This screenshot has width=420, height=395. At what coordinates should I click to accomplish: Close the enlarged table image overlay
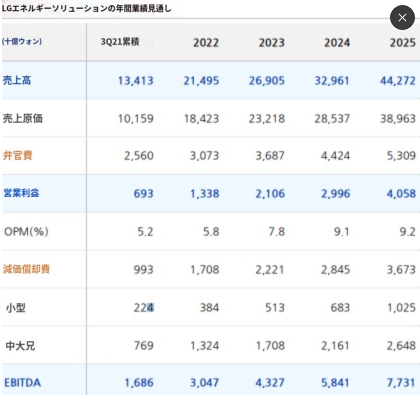pyautogui.click(x=402, y=18)
